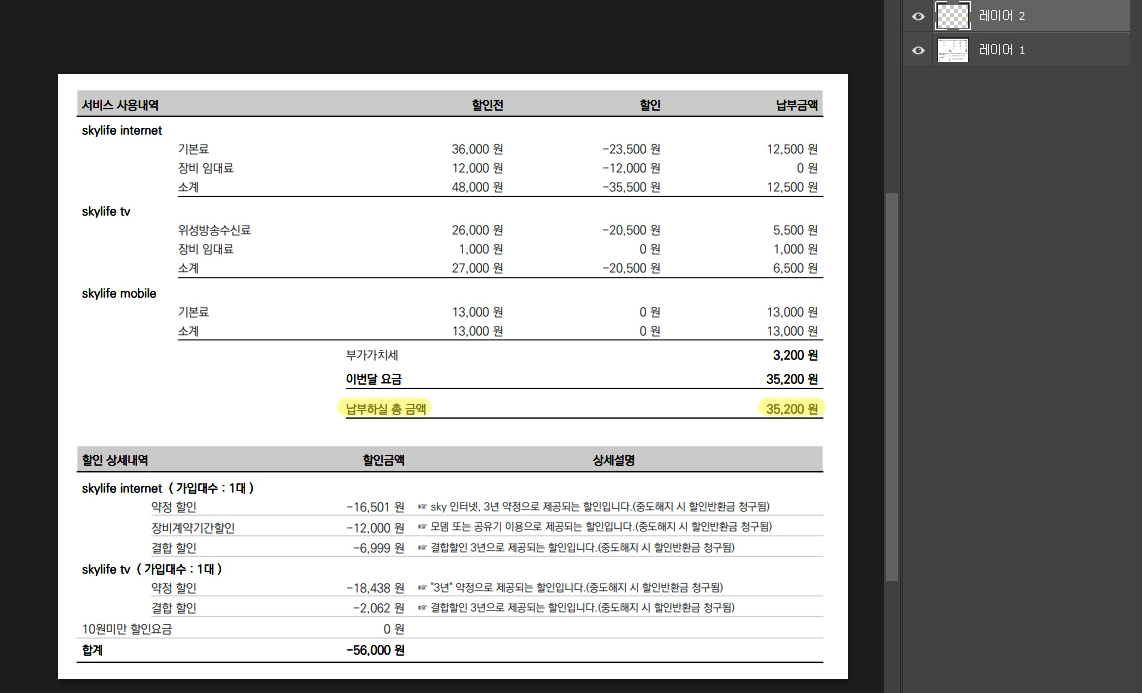The image size is (1142, 693).
Task: Click the 26,000 원 value
Action: click(477, 230)
